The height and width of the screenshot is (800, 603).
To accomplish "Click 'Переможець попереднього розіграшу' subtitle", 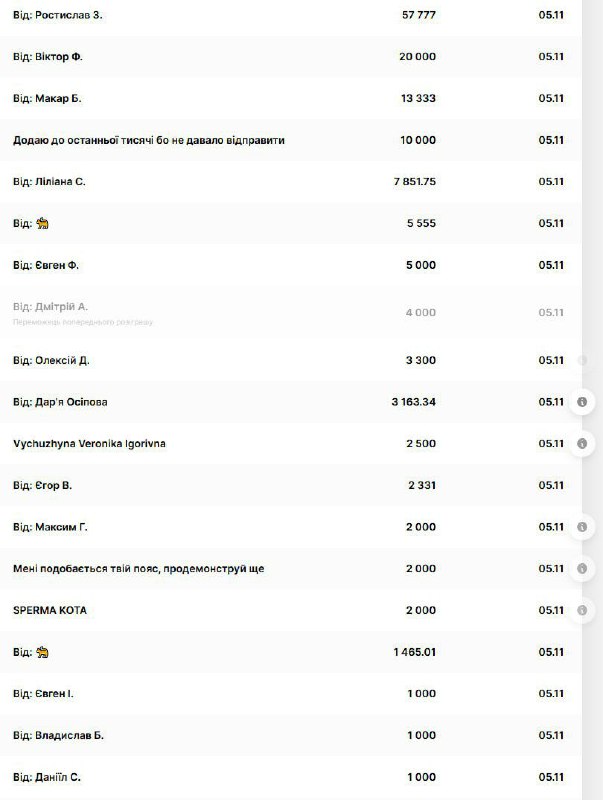I will click(x=83, y=322).
